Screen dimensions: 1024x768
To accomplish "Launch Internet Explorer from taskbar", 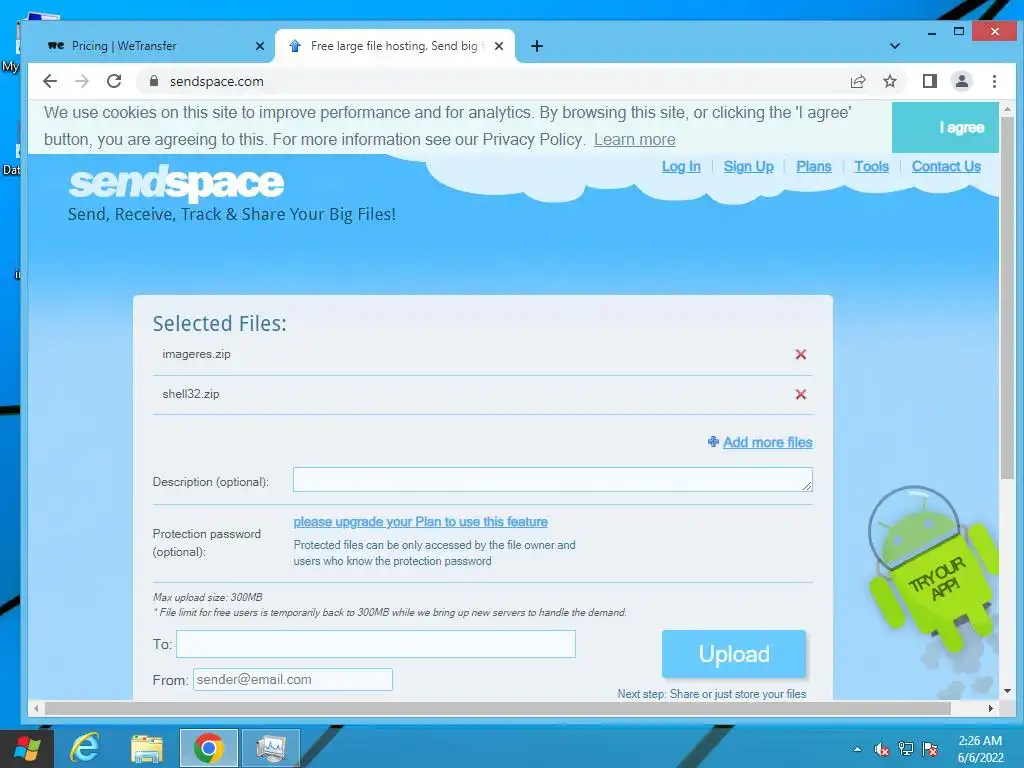I will point(85,748).
